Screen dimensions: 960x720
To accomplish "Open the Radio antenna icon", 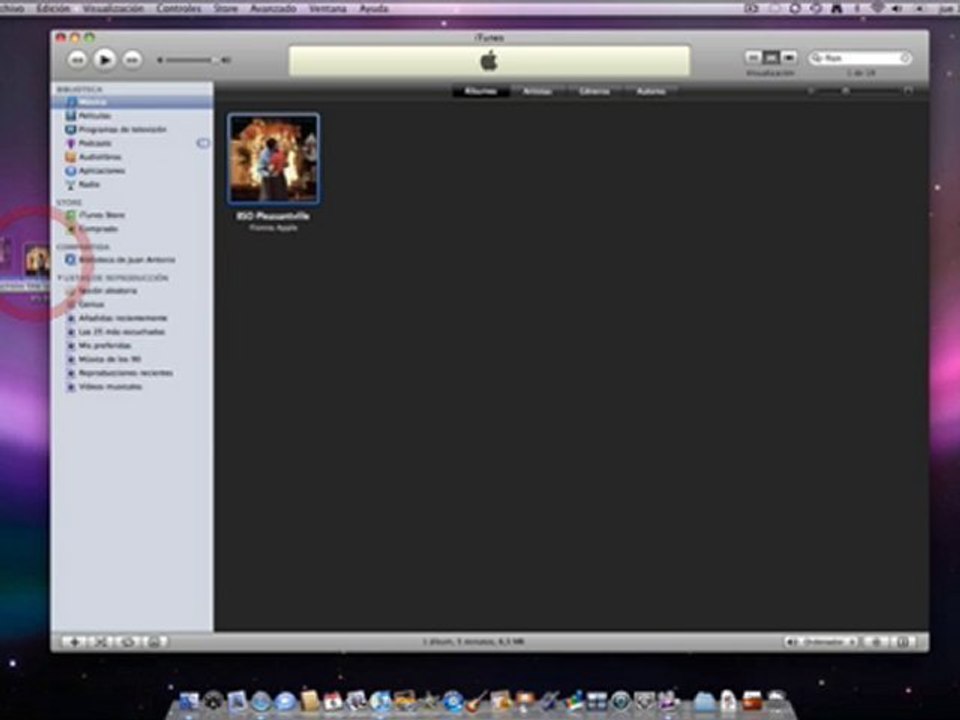I will pyautogui.click(x=71, y=184).
